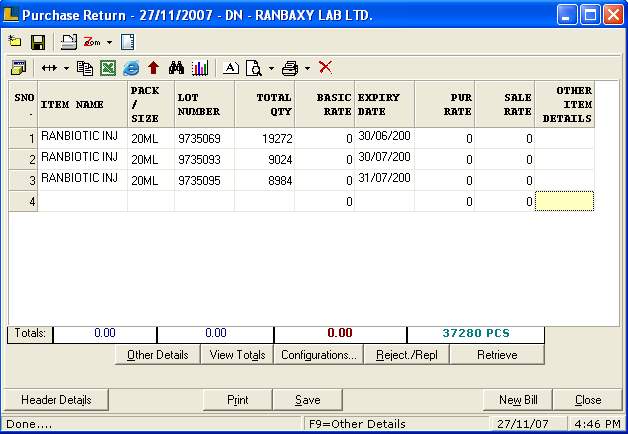Maximize the Purchase Return window
Screen dimensions: 628x434
point(590,15)
